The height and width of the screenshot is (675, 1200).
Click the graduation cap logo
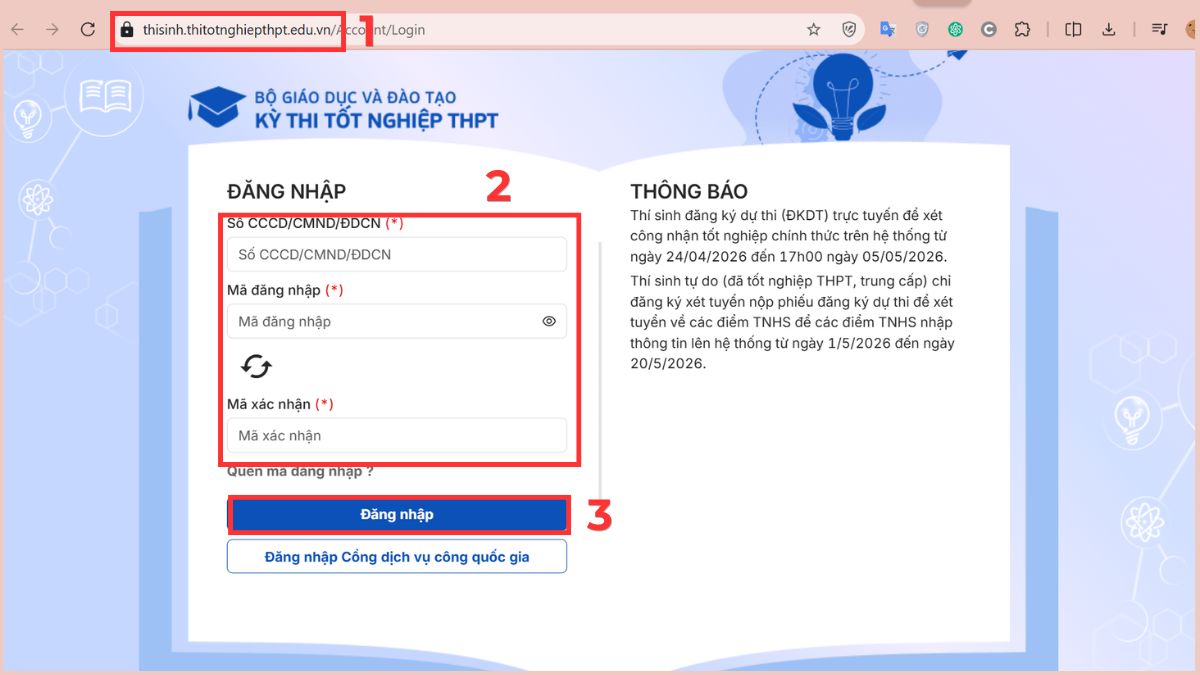(x=217, y=106)
